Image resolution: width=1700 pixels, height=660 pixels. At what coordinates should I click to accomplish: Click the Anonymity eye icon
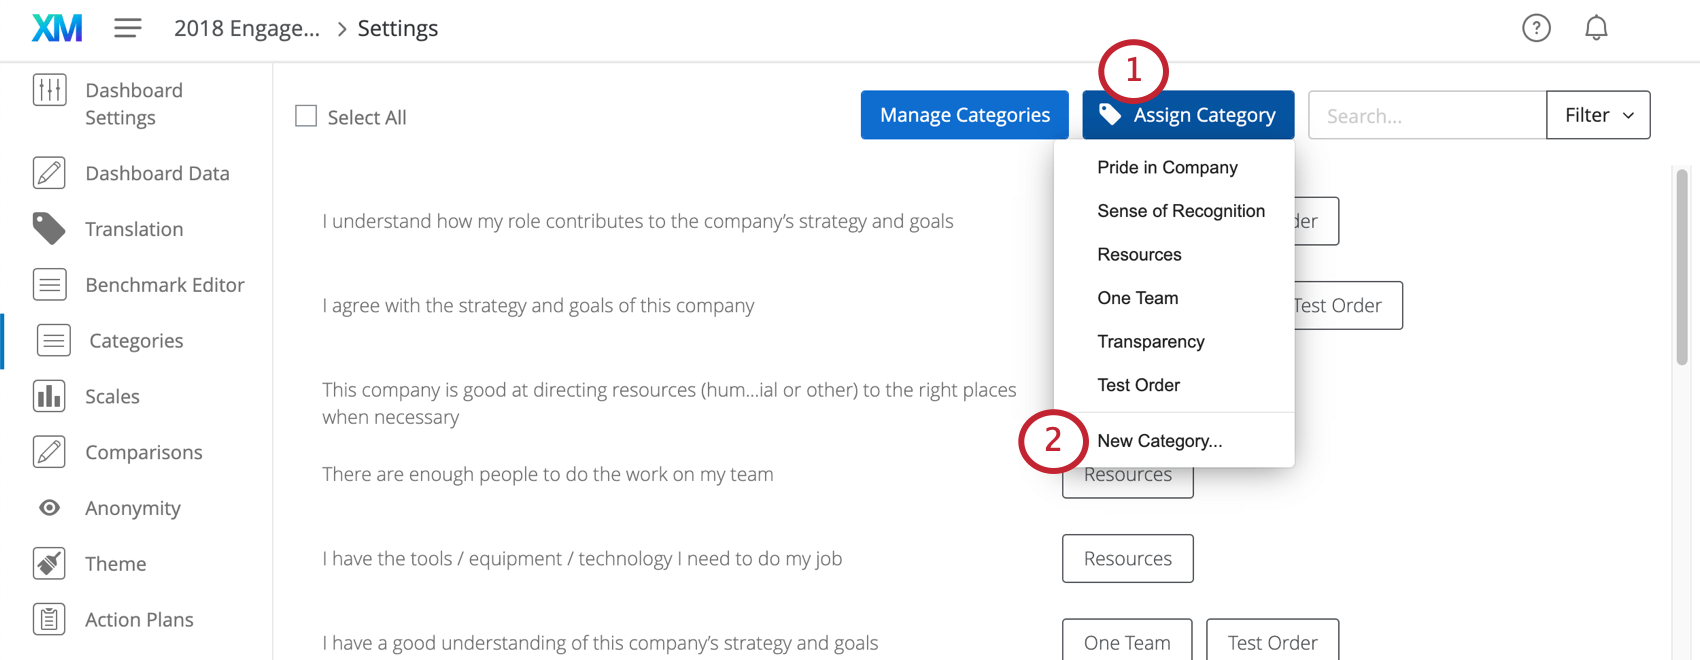pos(49,508)
